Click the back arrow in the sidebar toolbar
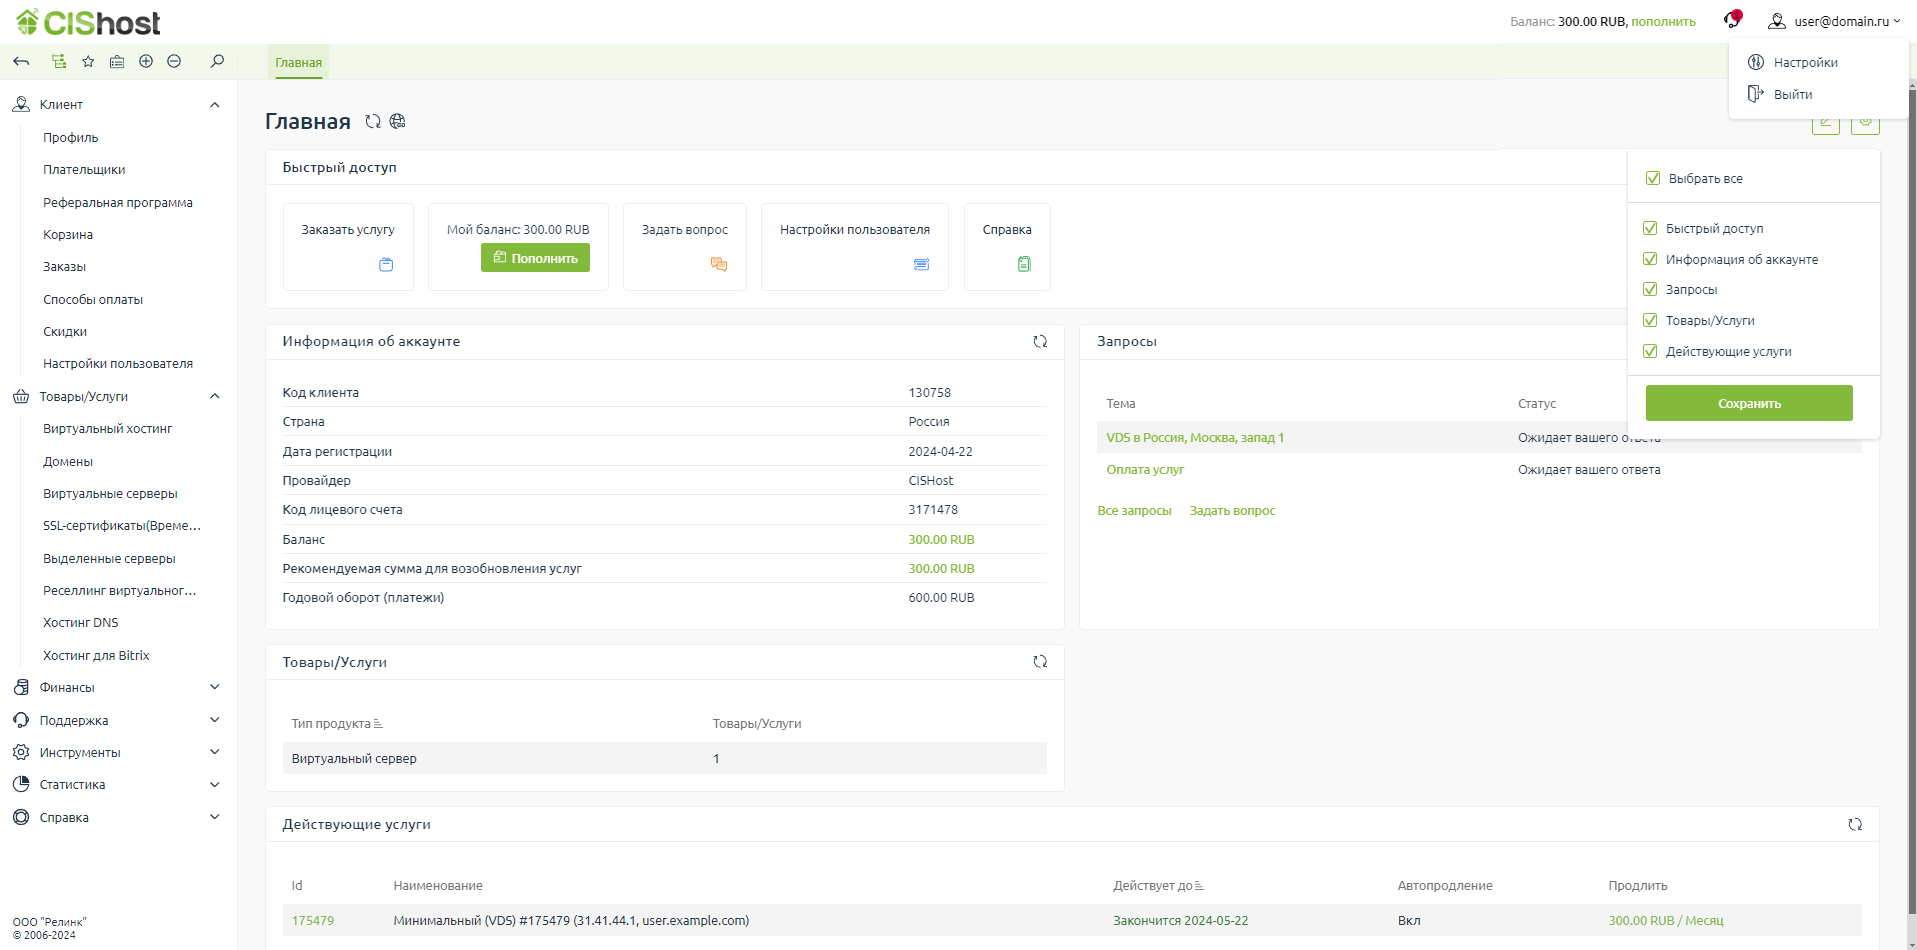Viewport: 1917px width, 950px height. (x=21, y=62)
